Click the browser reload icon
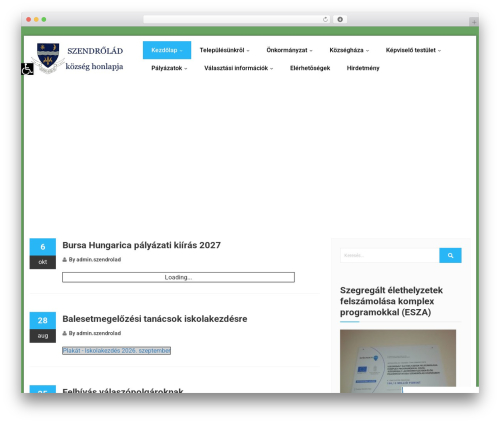Screen dimensions: 500x423 click(x=325, y=20)
